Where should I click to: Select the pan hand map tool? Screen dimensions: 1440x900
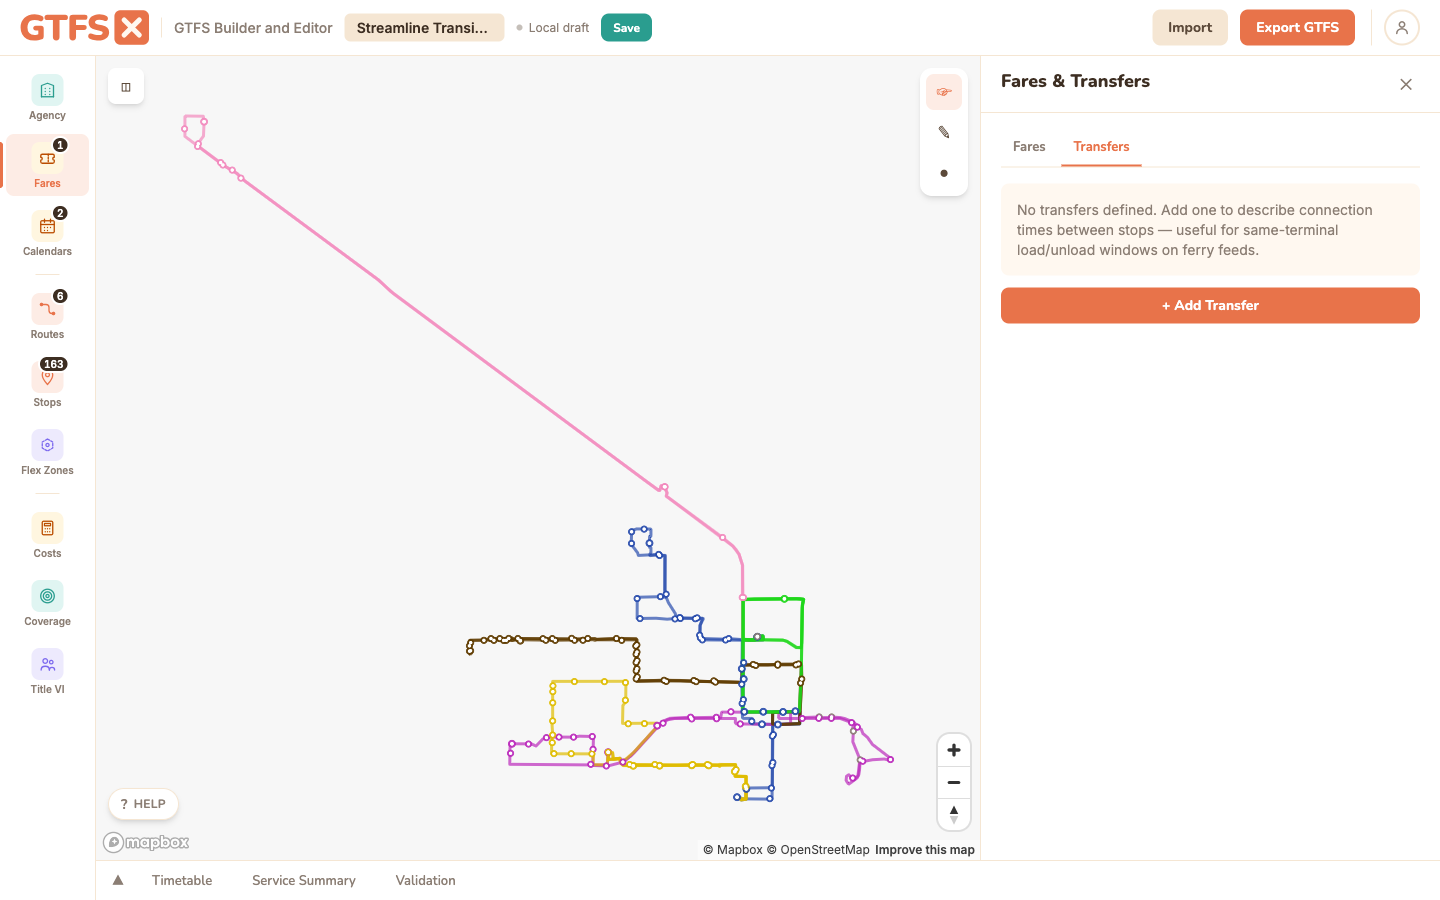coord(944,92)
